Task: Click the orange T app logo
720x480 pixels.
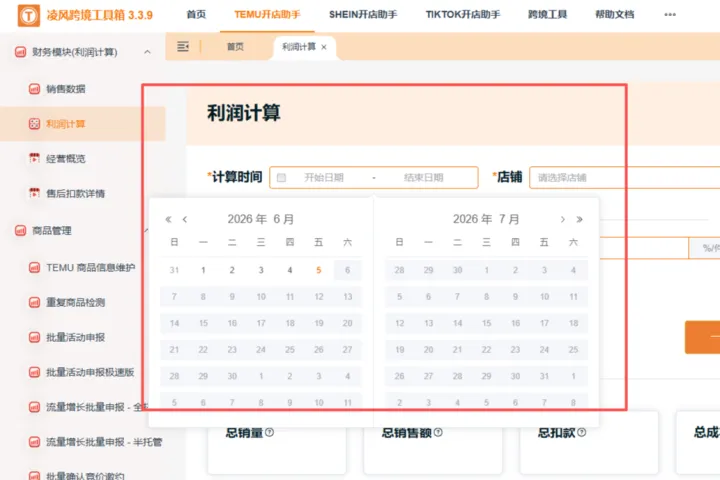Action: pyautogui.click(x=28, y=16)
